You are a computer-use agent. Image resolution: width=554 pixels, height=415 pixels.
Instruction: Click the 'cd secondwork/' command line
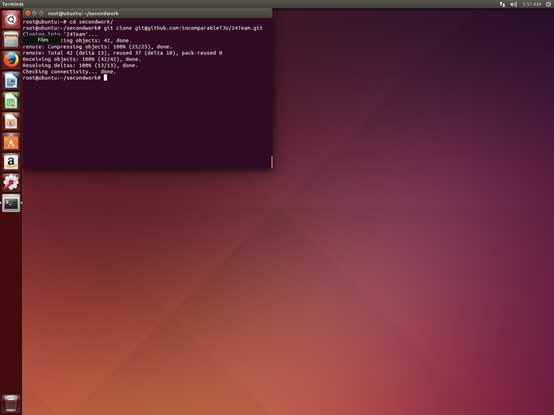click(68, 22)
